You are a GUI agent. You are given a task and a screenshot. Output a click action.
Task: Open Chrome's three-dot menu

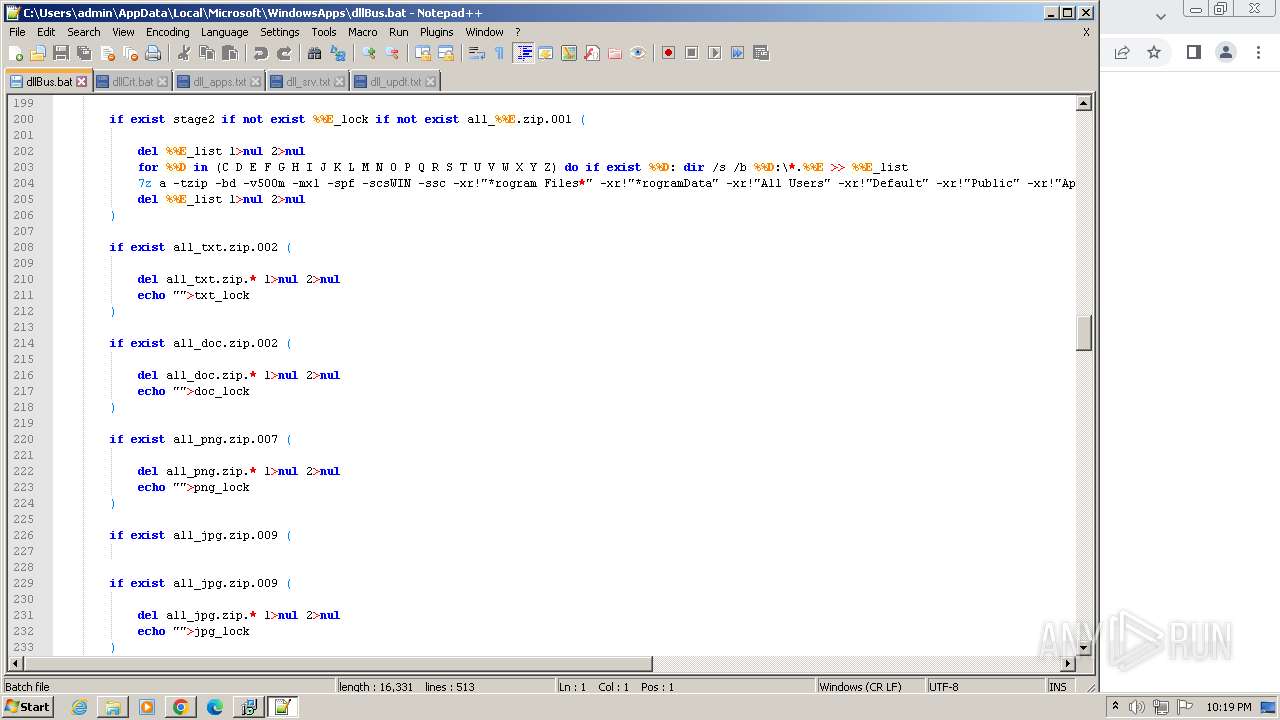(1259, 52)
